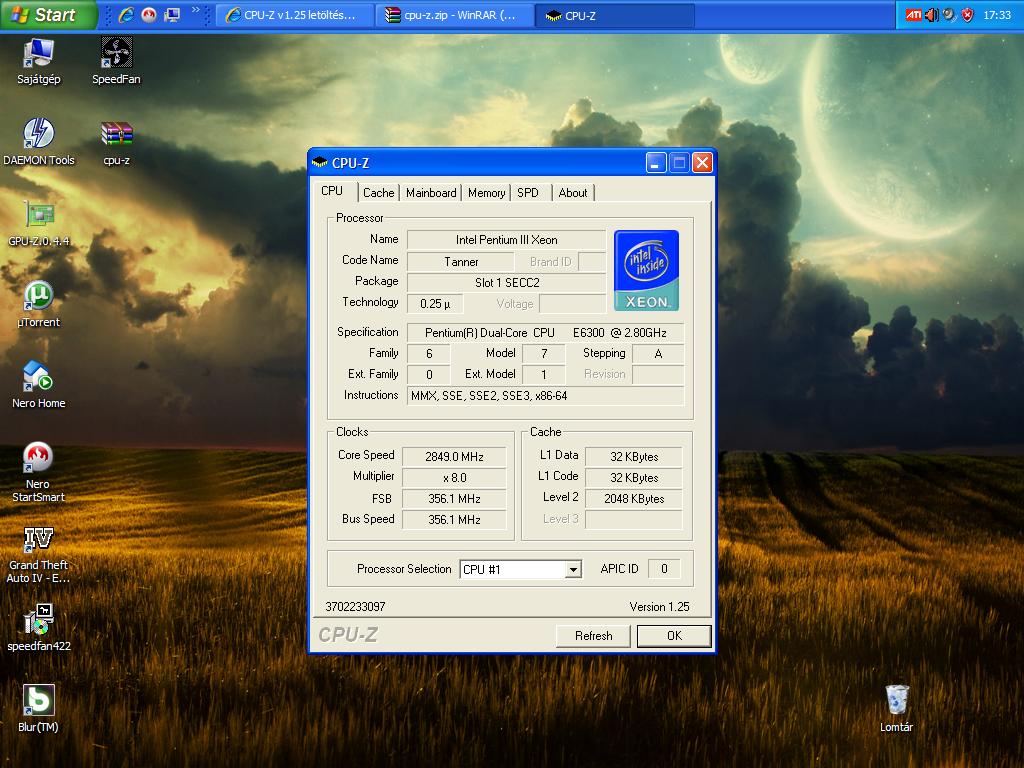Click the Name field Intel Pentium III Xeon

click(x=506, y=240)
